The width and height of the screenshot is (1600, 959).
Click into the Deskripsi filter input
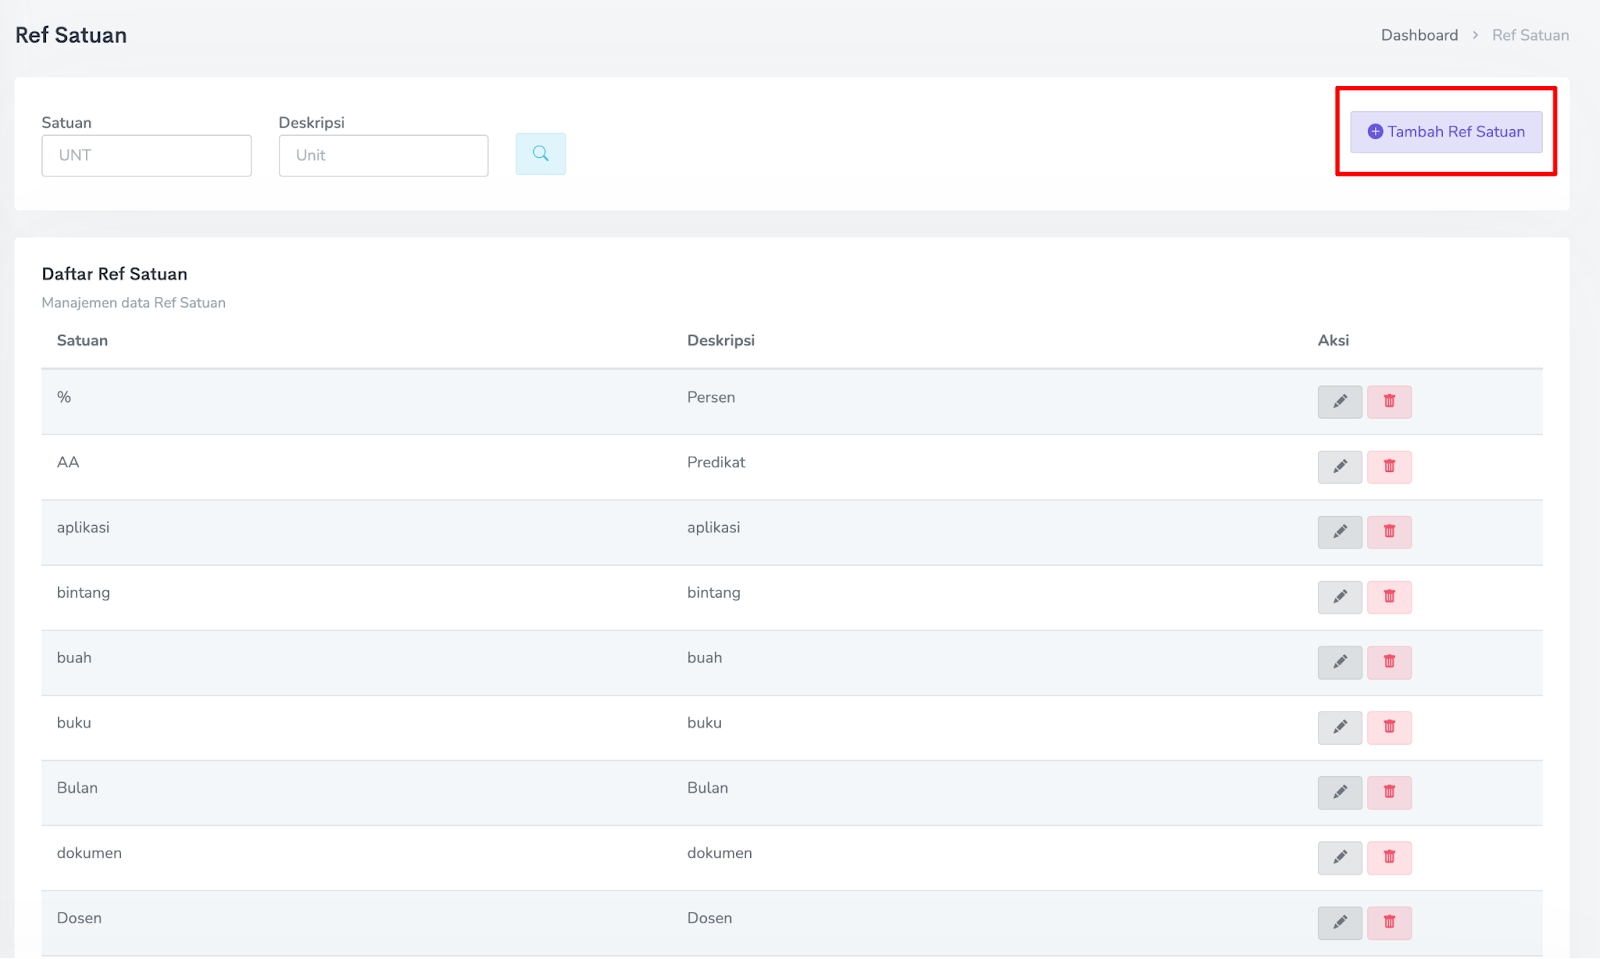pos(383,156)
